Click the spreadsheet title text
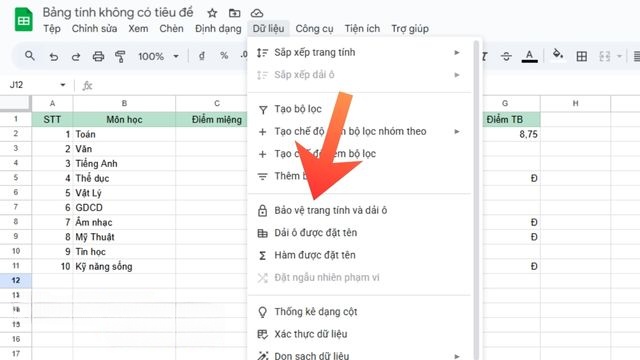 [118, 13]
